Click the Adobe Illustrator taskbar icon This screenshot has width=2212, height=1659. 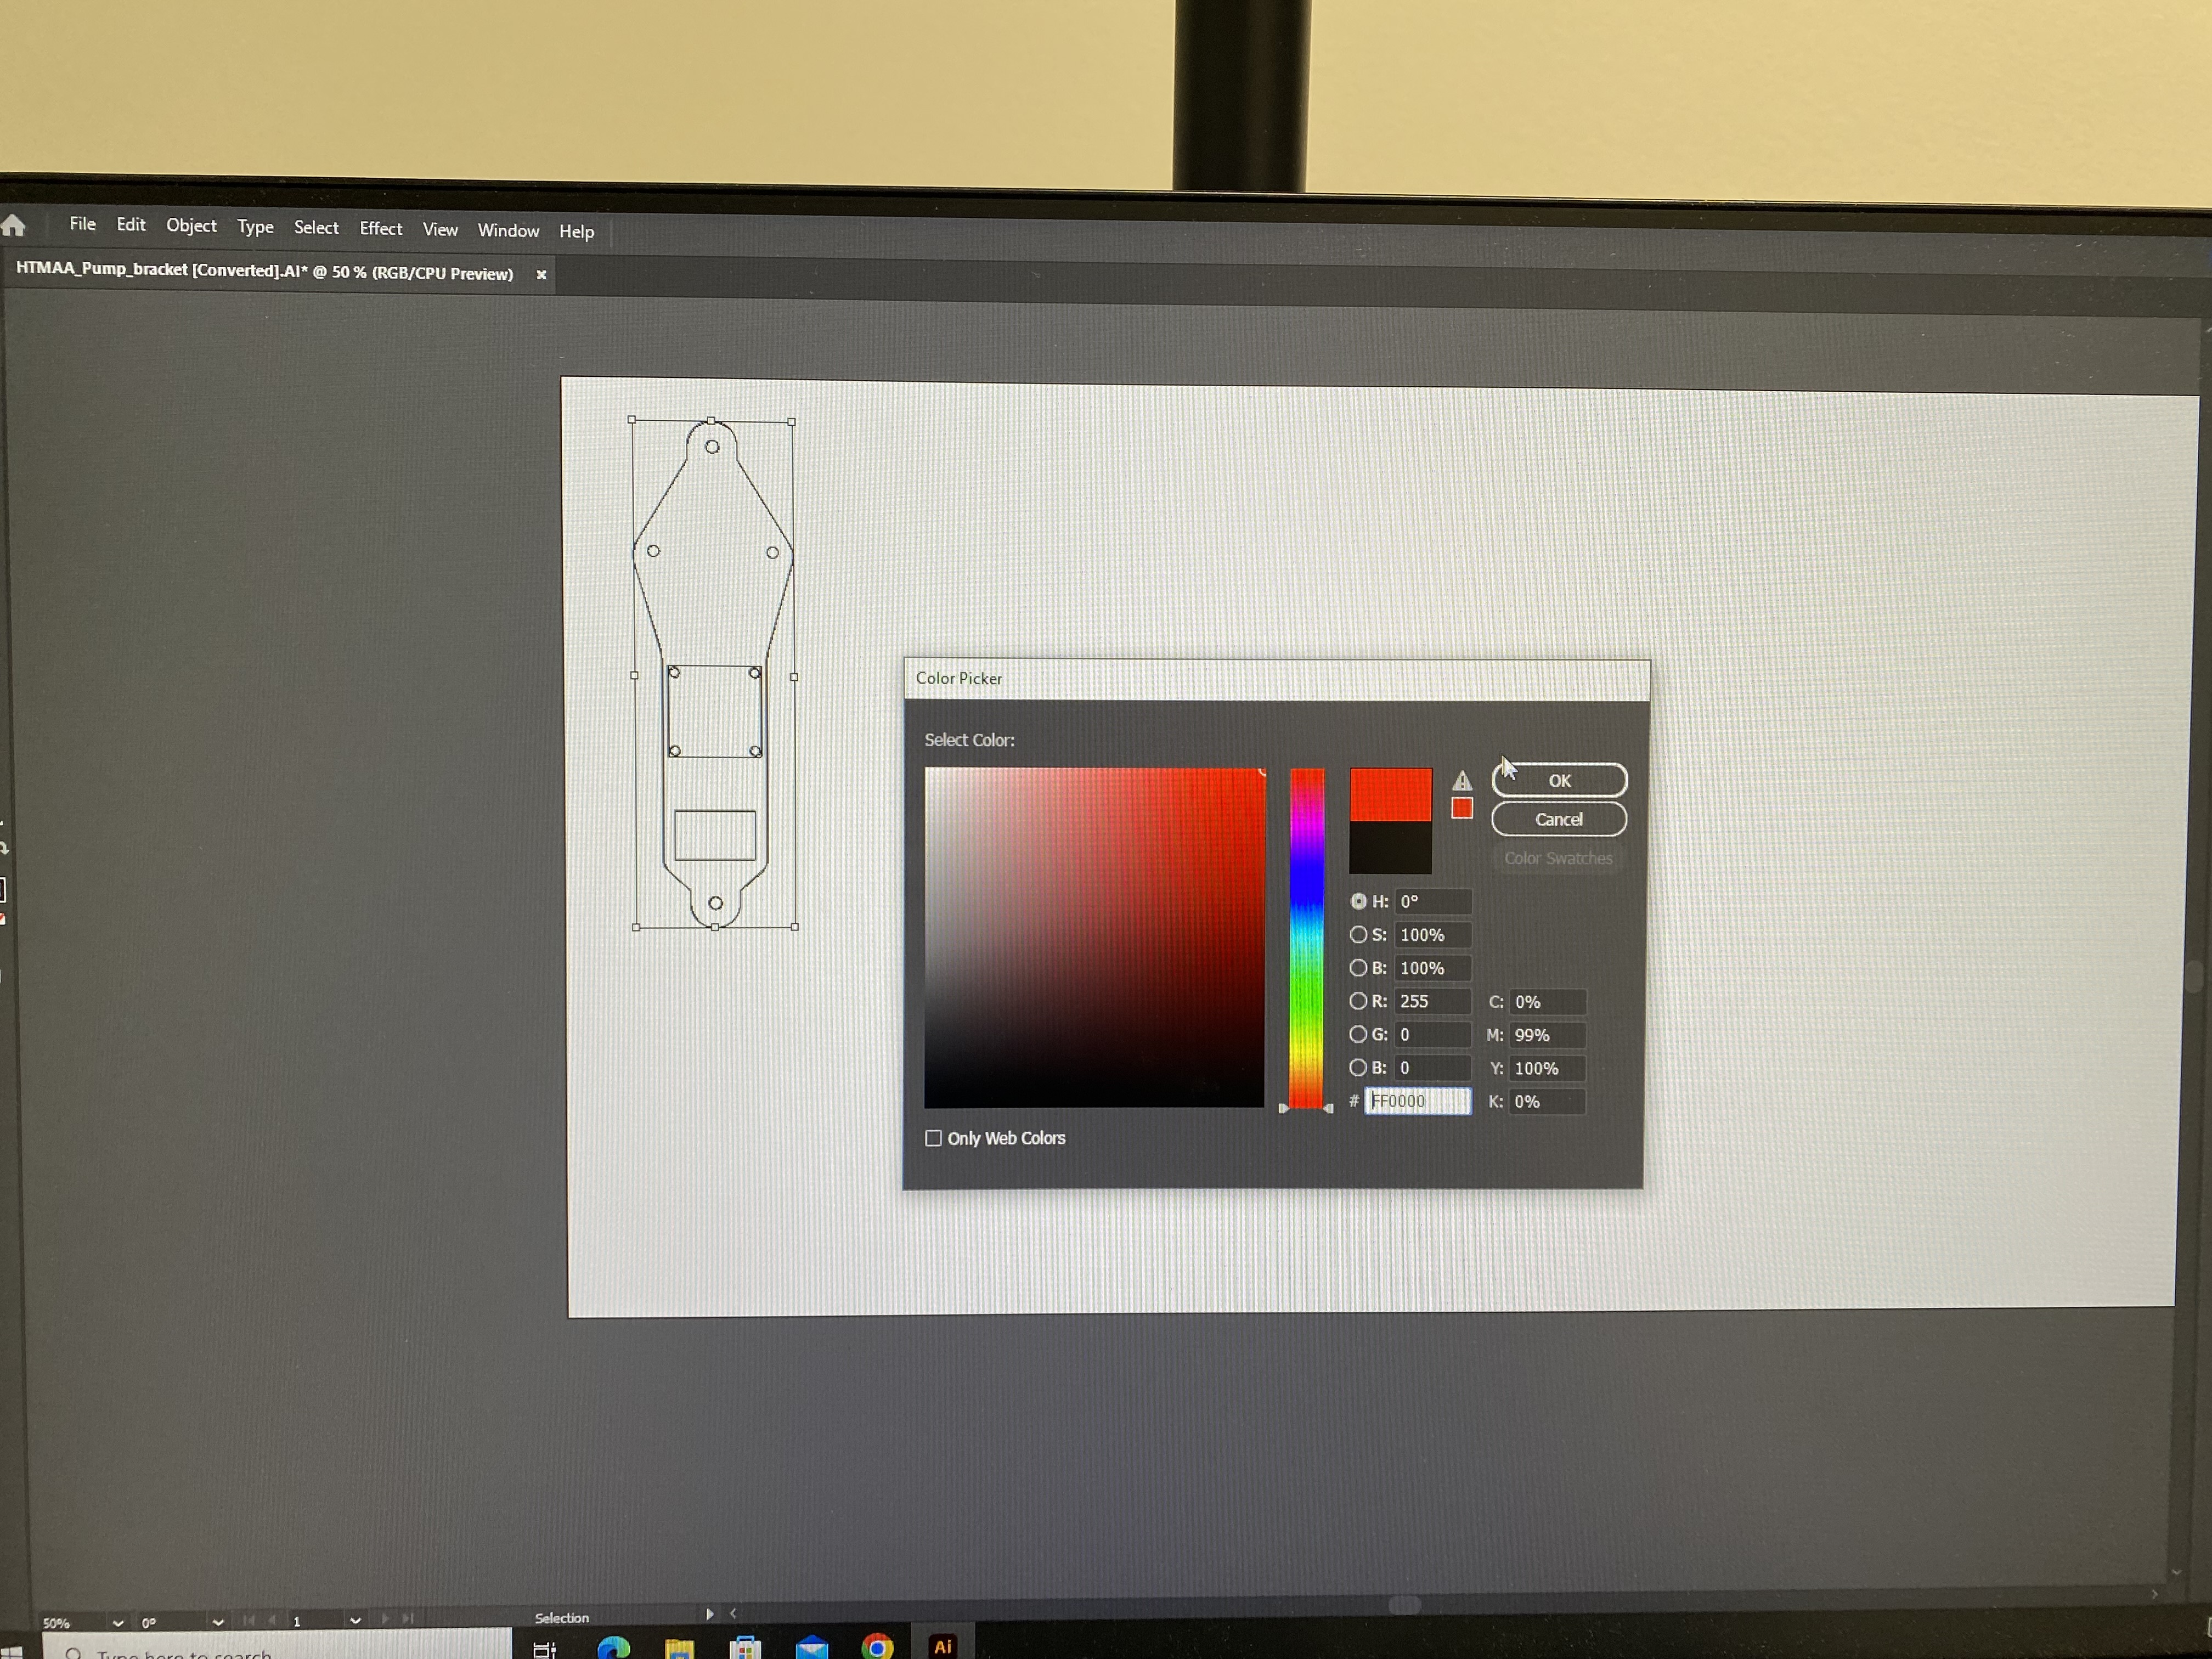942,1646
